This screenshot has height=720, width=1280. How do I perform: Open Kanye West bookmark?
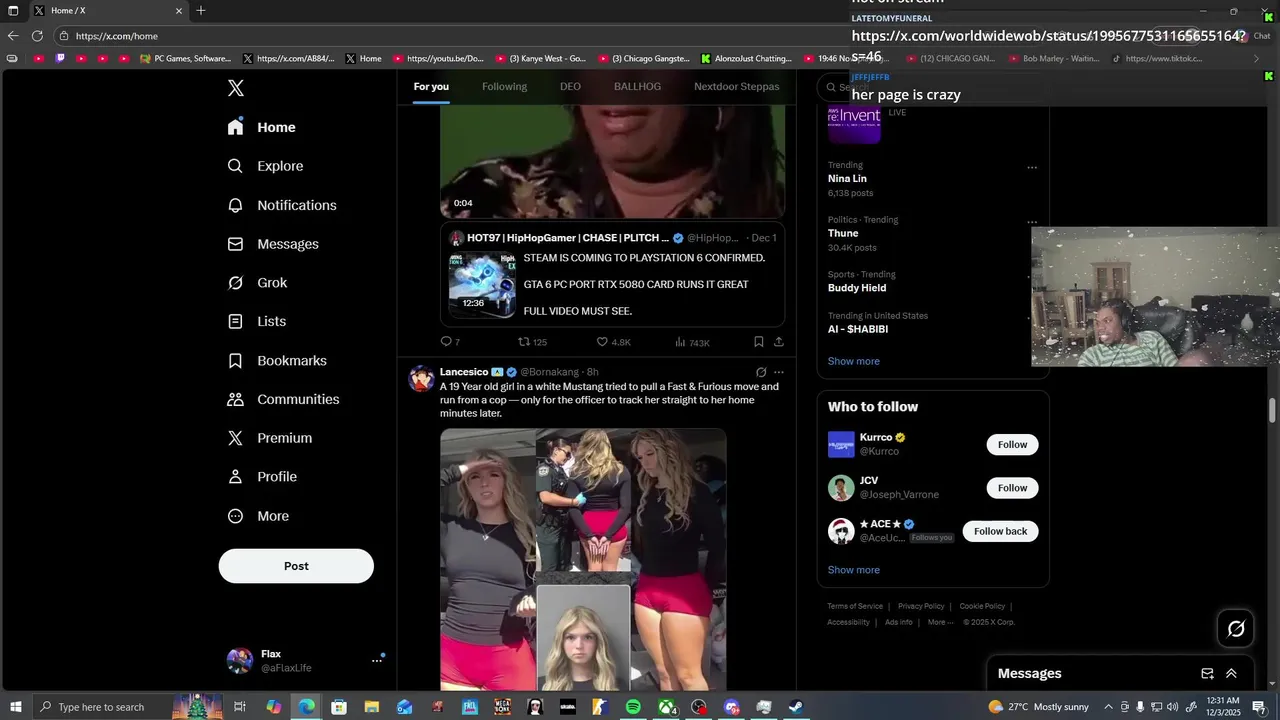[x=540, y=59]
